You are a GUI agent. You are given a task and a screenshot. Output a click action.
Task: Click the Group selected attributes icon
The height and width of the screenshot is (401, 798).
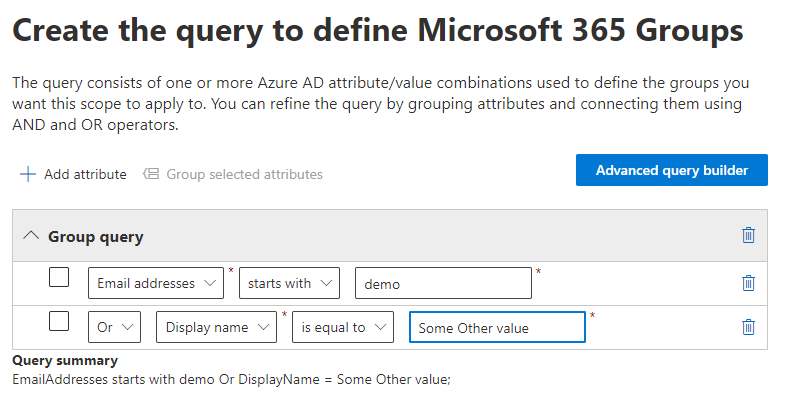pos(151,174)
